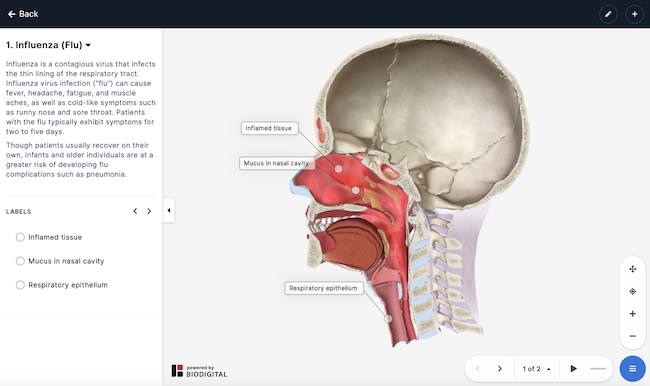Select the Mucus in nasal cavity radio button
The height and width of the screenshot is (386, 650).
pos(20,261)
